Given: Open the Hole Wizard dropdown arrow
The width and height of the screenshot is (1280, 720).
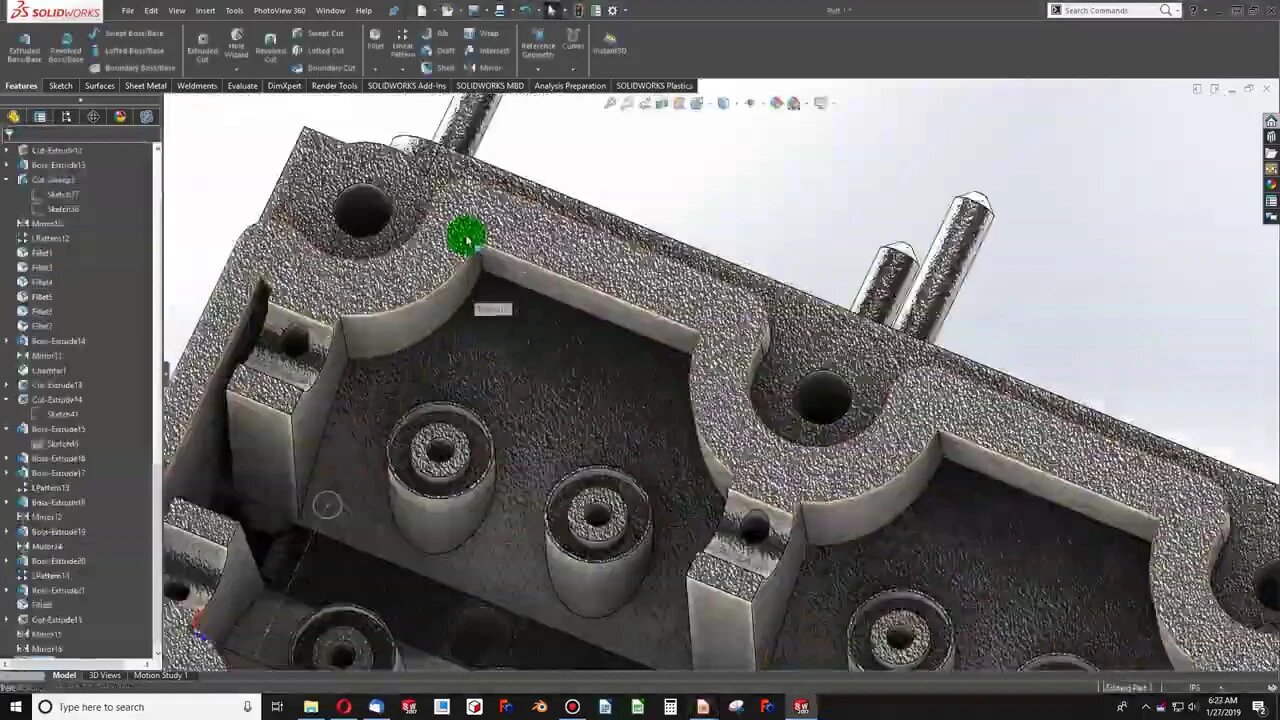Looking at the screenshot, I should click(x=237, y=69).
